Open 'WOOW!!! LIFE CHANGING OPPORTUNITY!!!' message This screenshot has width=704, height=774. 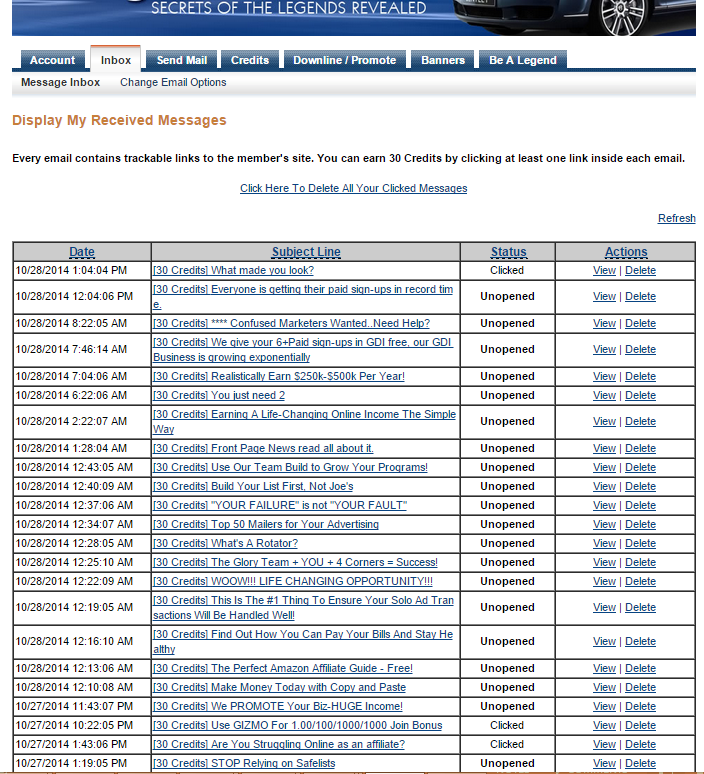(x=293, y=581)
